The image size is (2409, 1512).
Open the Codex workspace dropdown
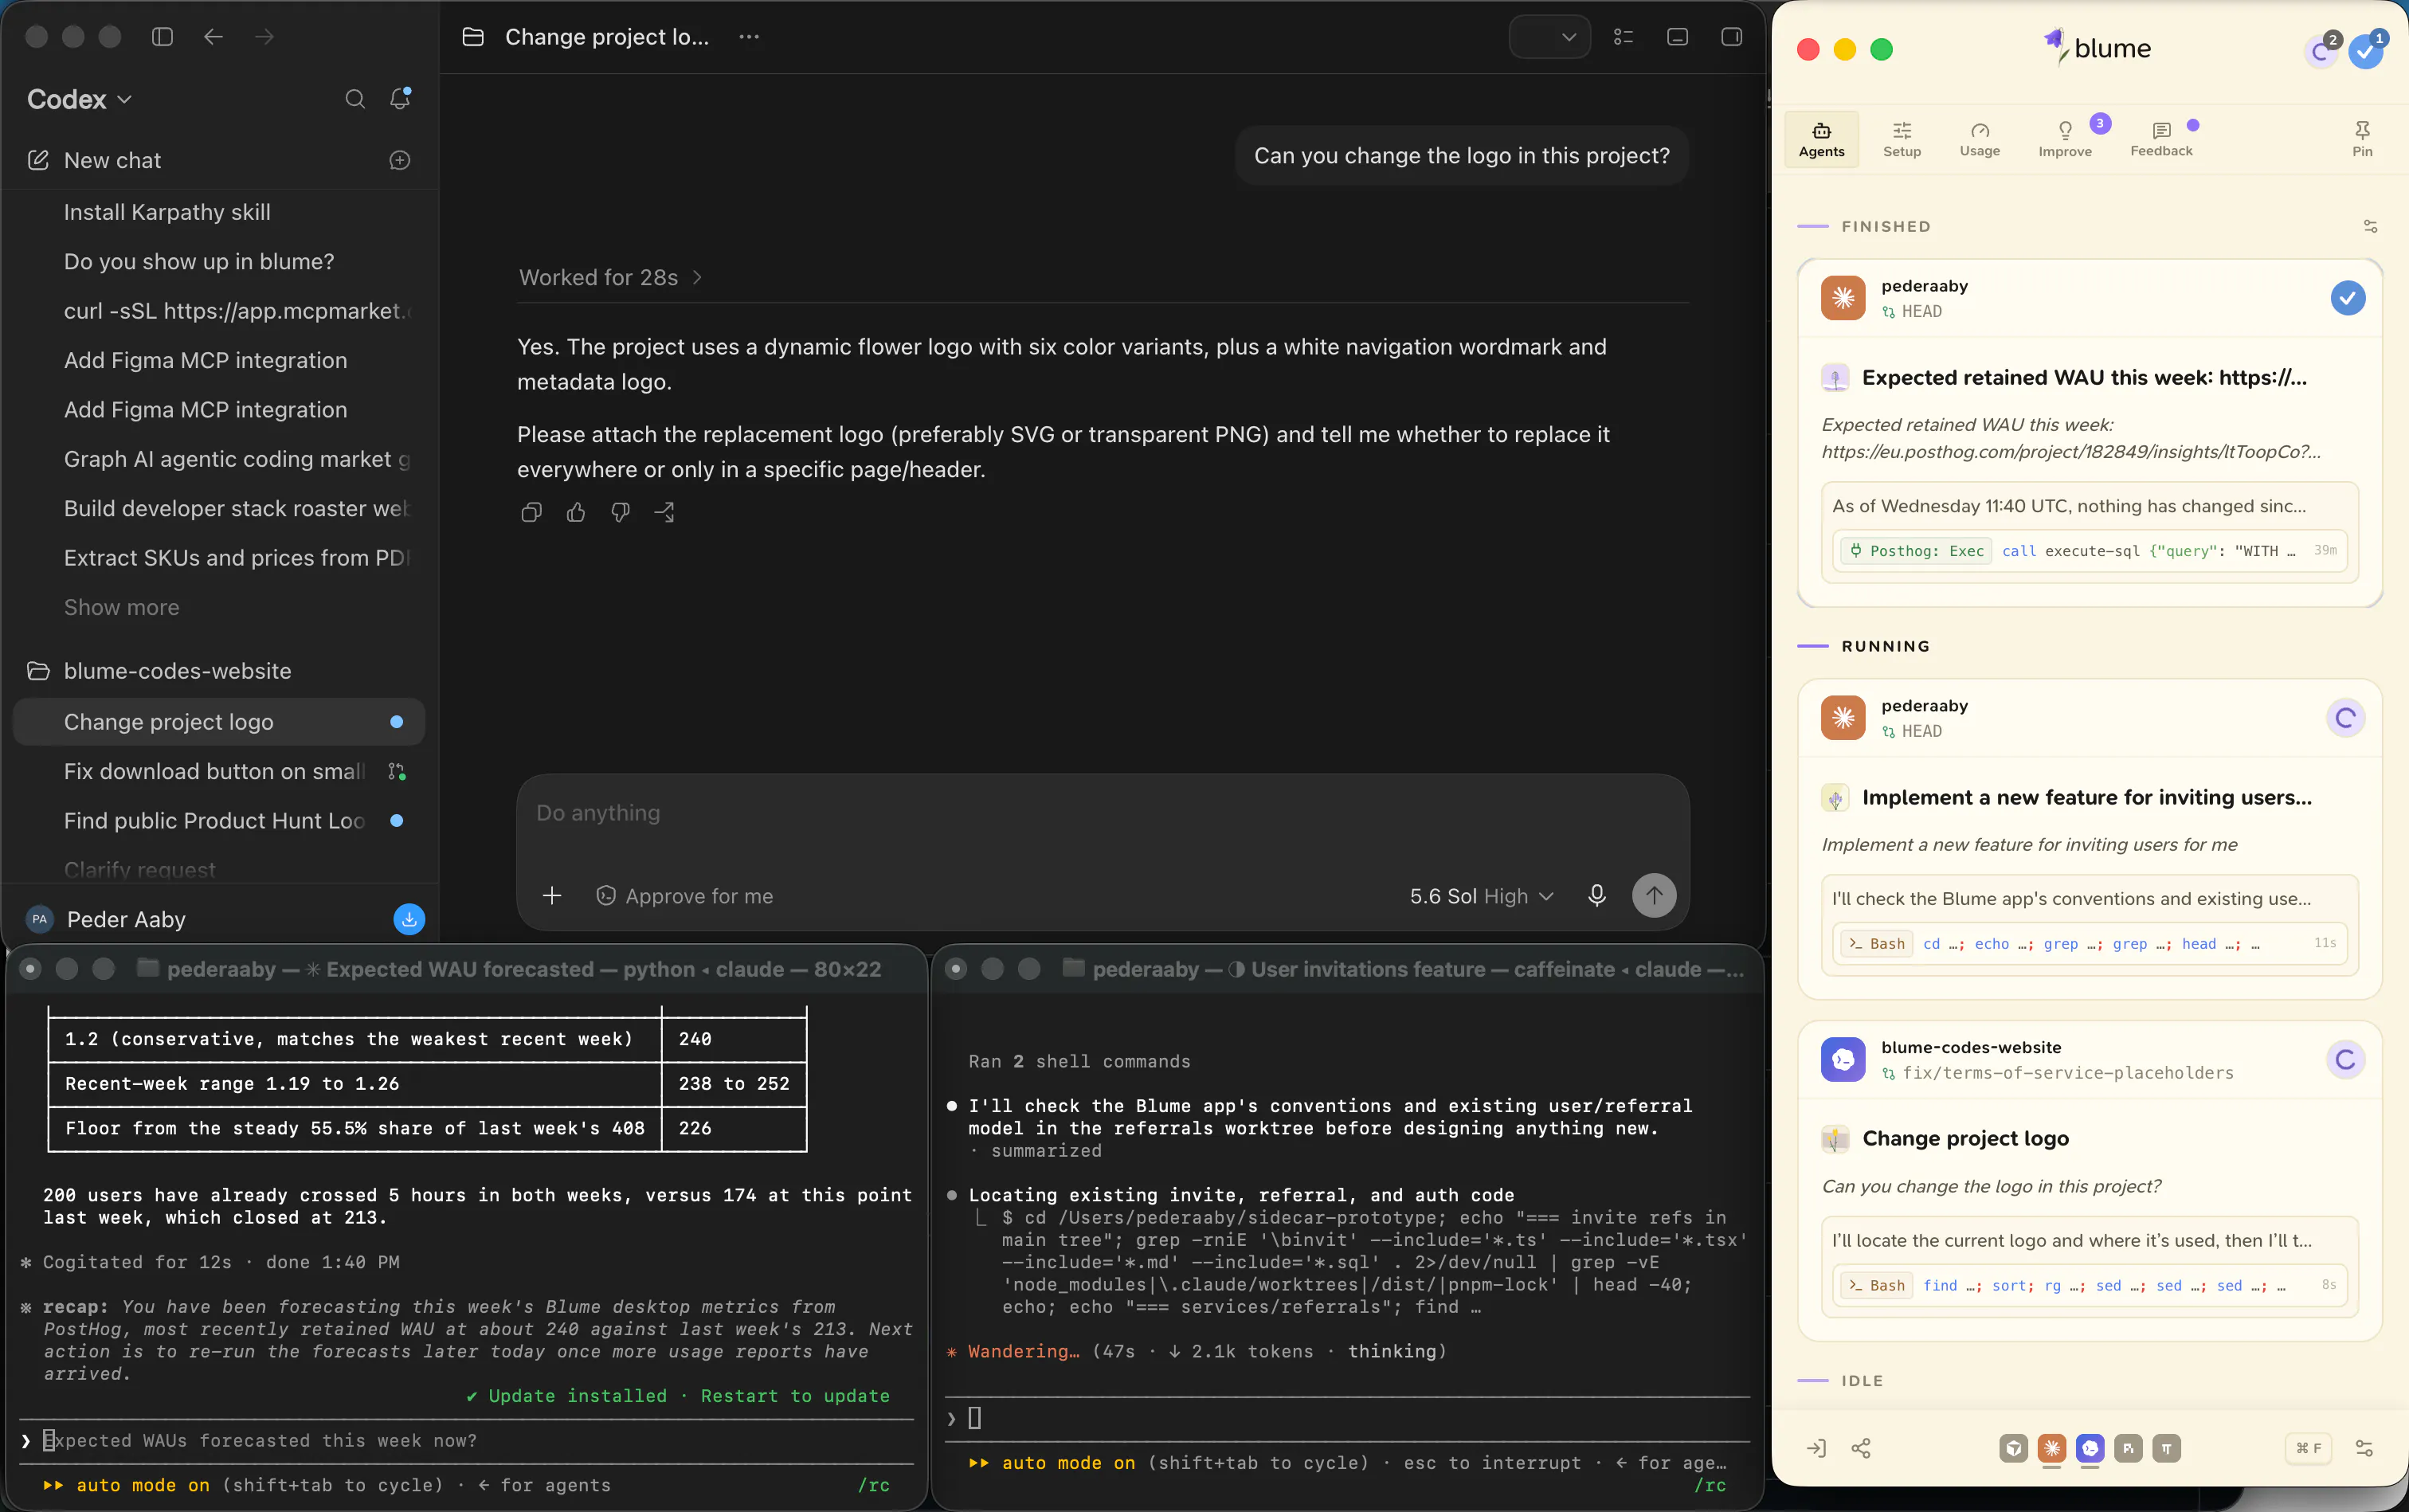tap(80, 99)
